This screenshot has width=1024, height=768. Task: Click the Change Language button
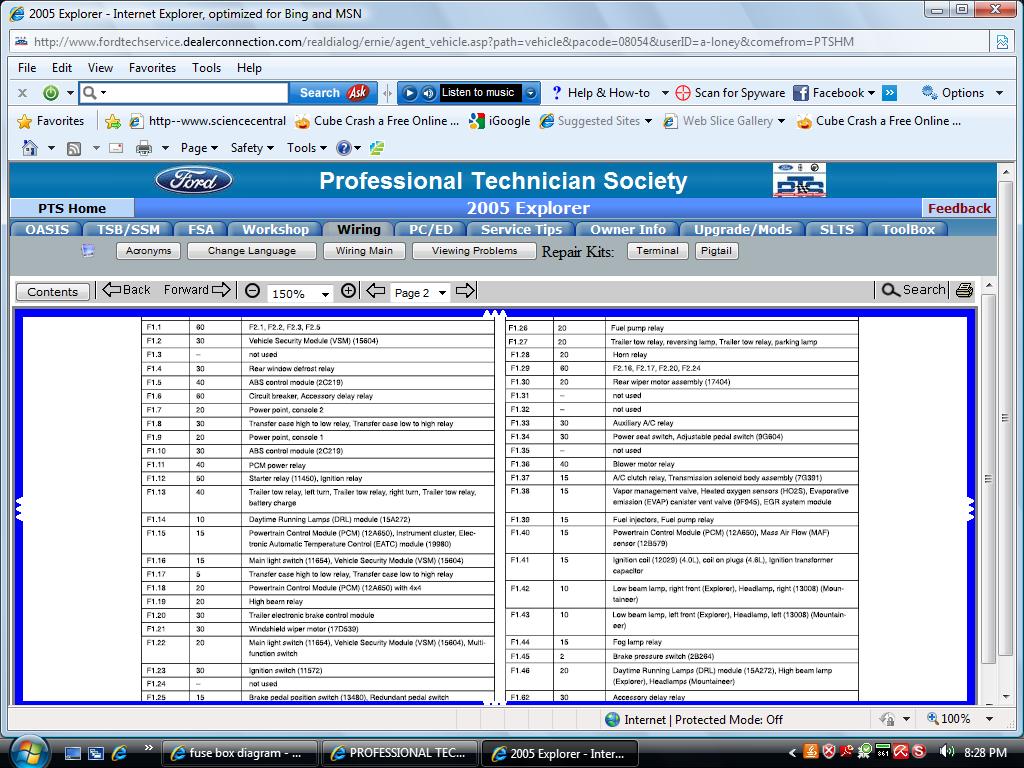point(251,251)
